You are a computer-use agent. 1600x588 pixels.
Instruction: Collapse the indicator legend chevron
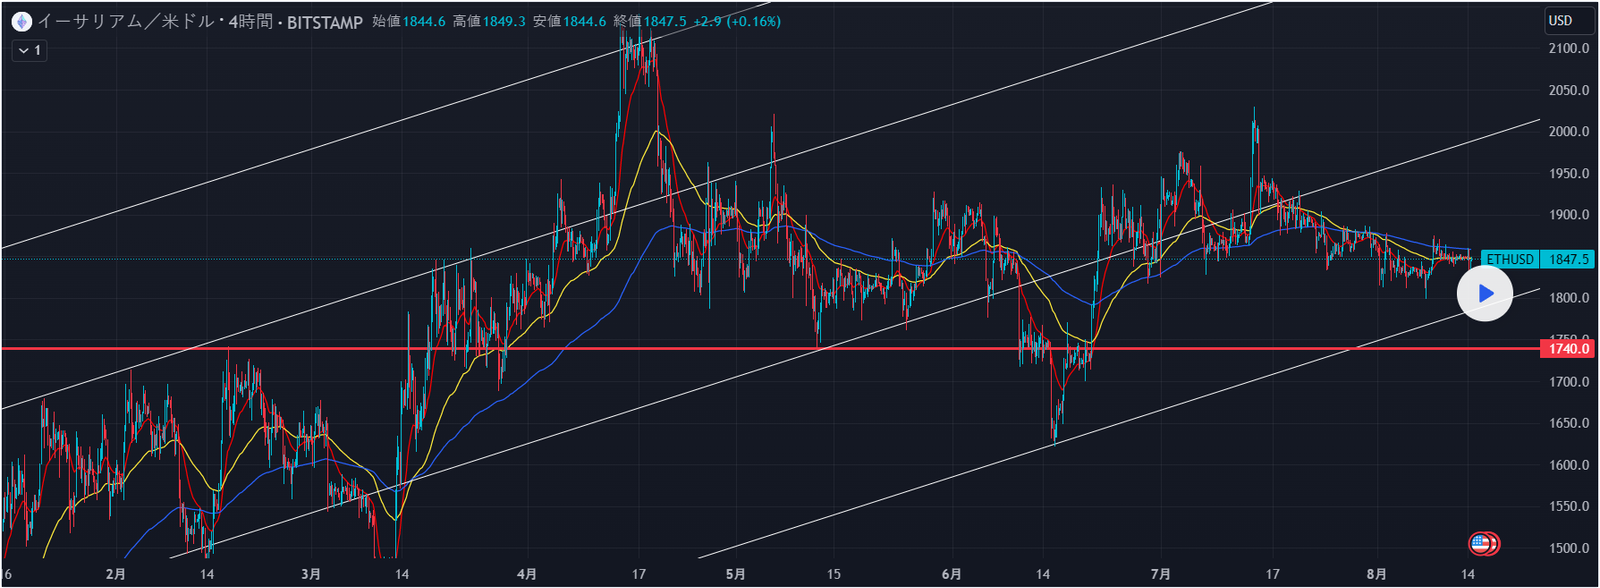tap(22, 50)
